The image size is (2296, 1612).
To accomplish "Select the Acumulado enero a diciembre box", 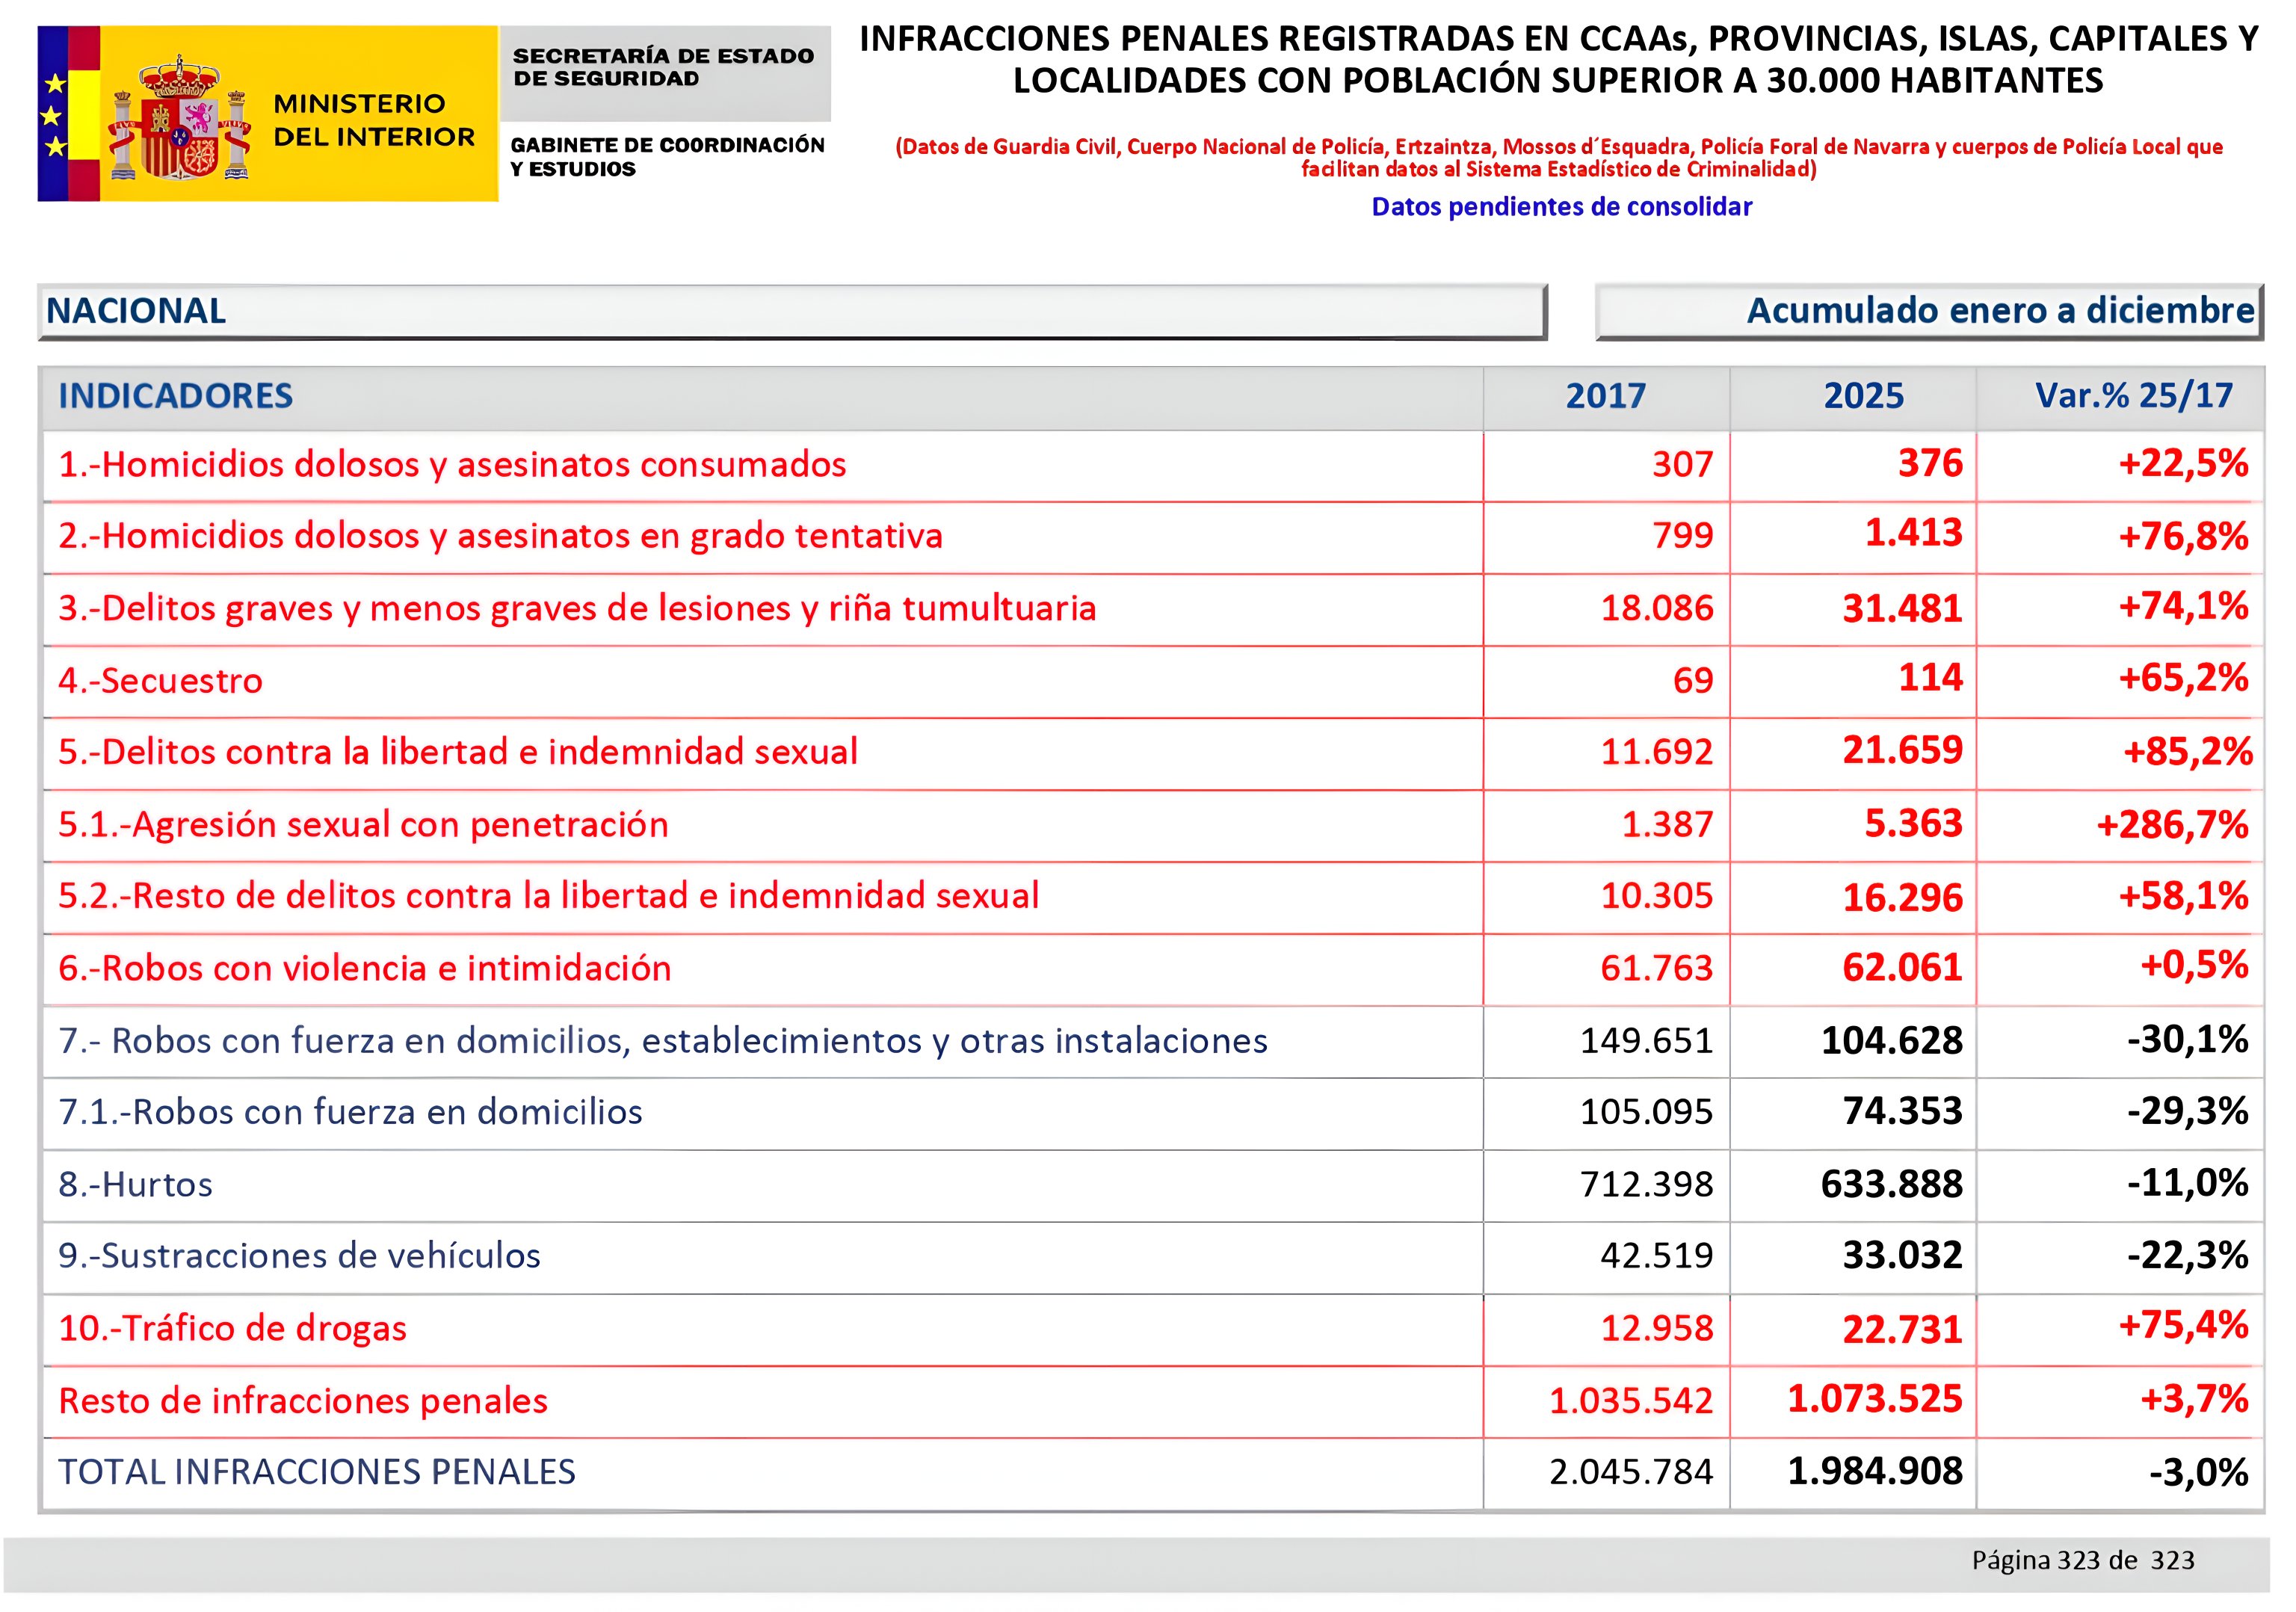I will (1928, 311).
